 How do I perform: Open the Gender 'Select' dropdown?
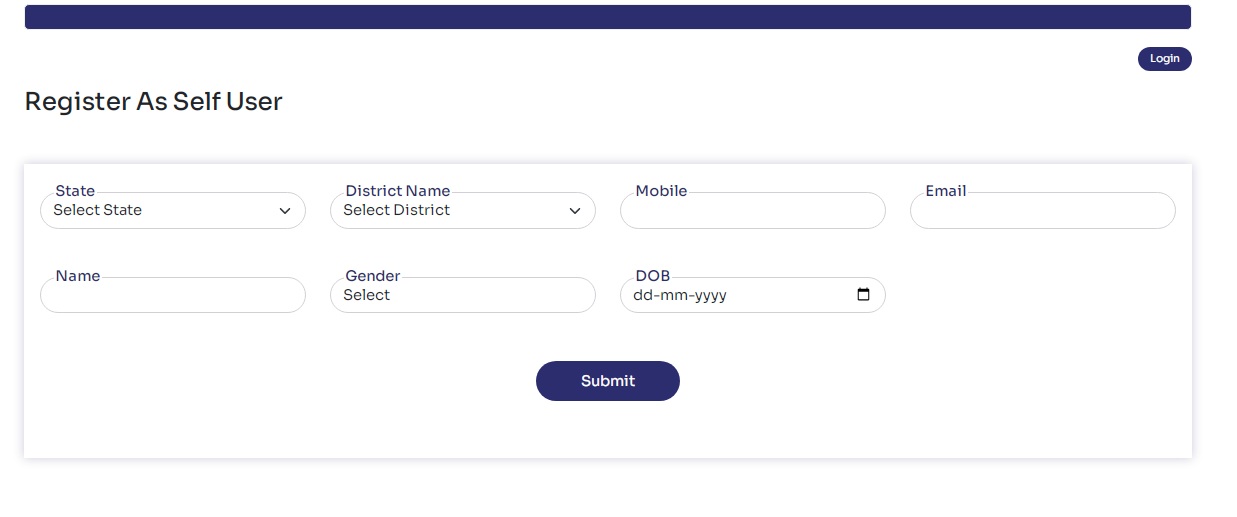coord(462,296)
